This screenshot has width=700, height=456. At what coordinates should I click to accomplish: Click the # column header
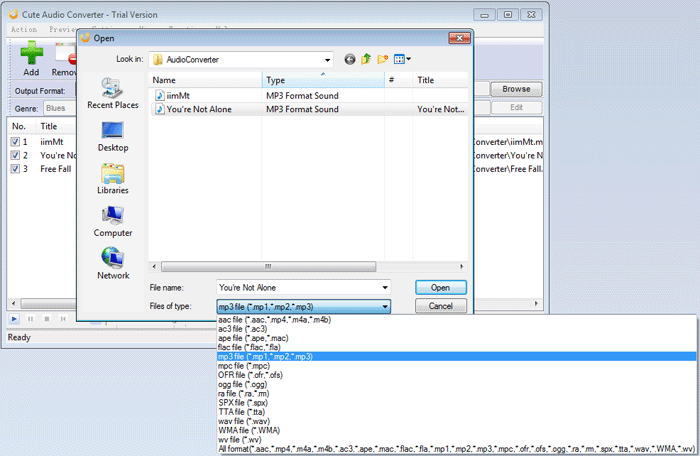[399, 80]
